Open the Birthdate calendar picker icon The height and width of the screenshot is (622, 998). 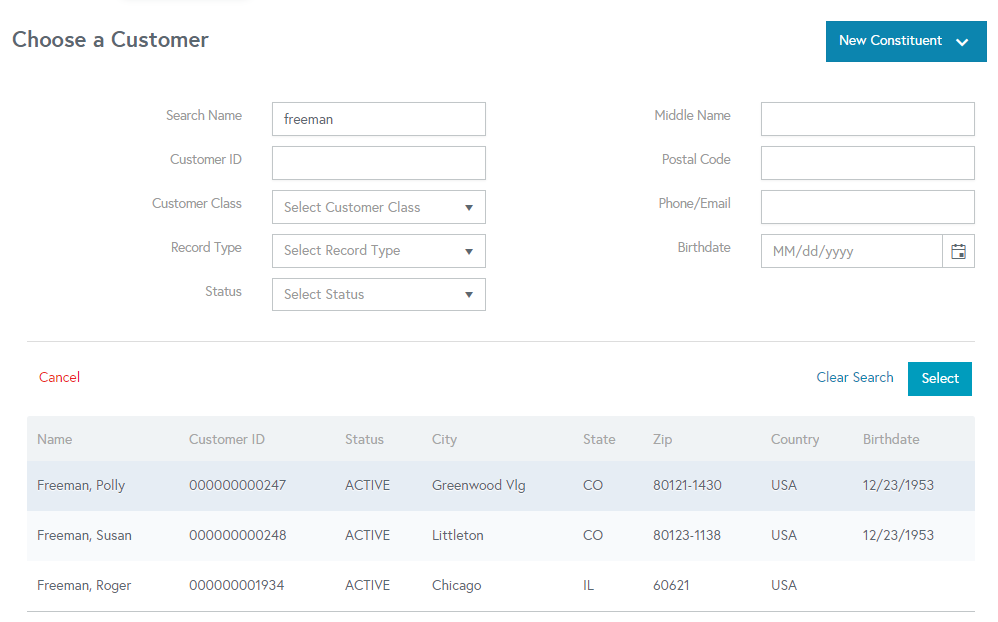coord(958,251)
